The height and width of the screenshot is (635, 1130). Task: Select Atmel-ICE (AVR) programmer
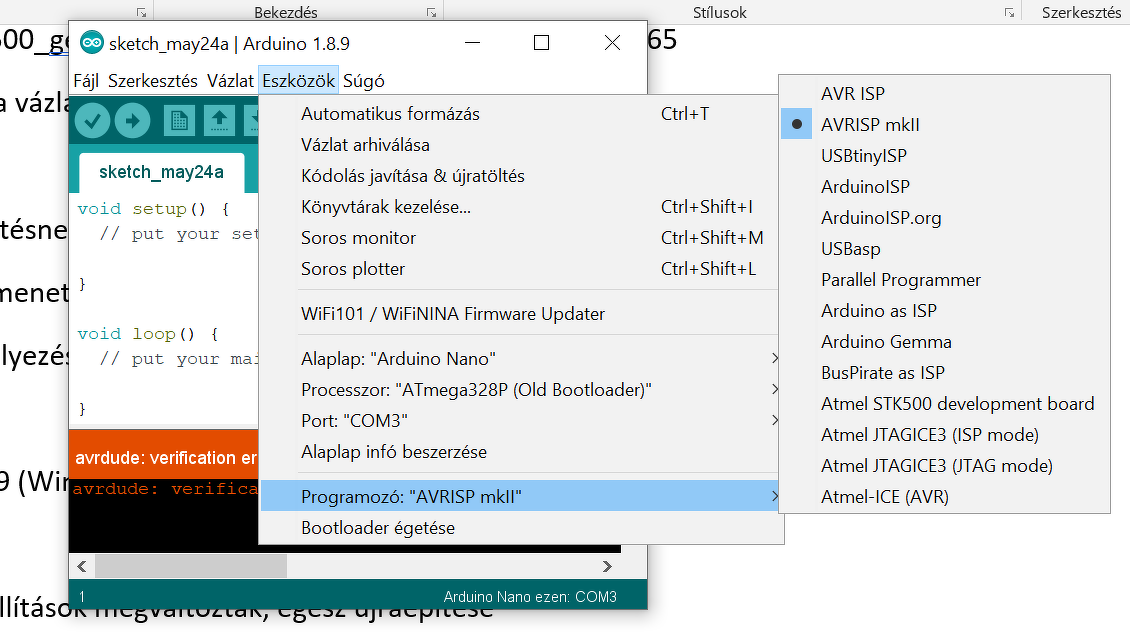tap(944, 497)
